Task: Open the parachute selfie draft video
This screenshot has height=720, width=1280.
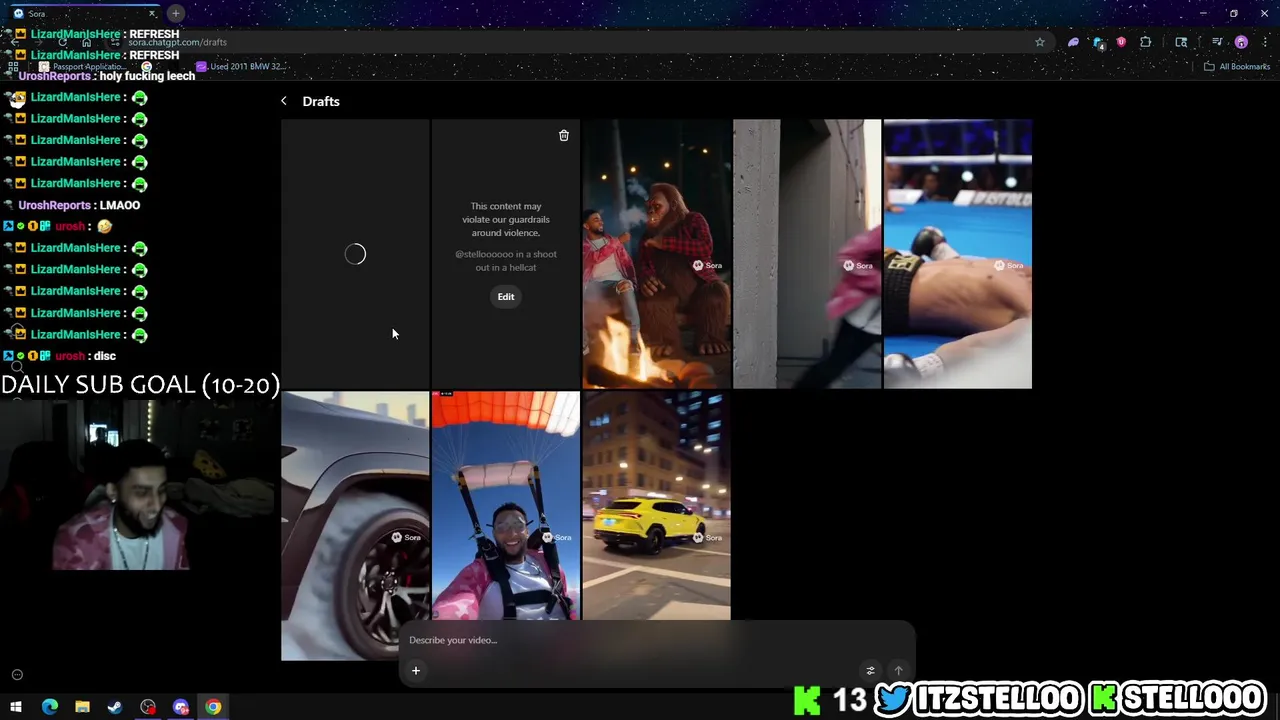Action: pos(506,506)
